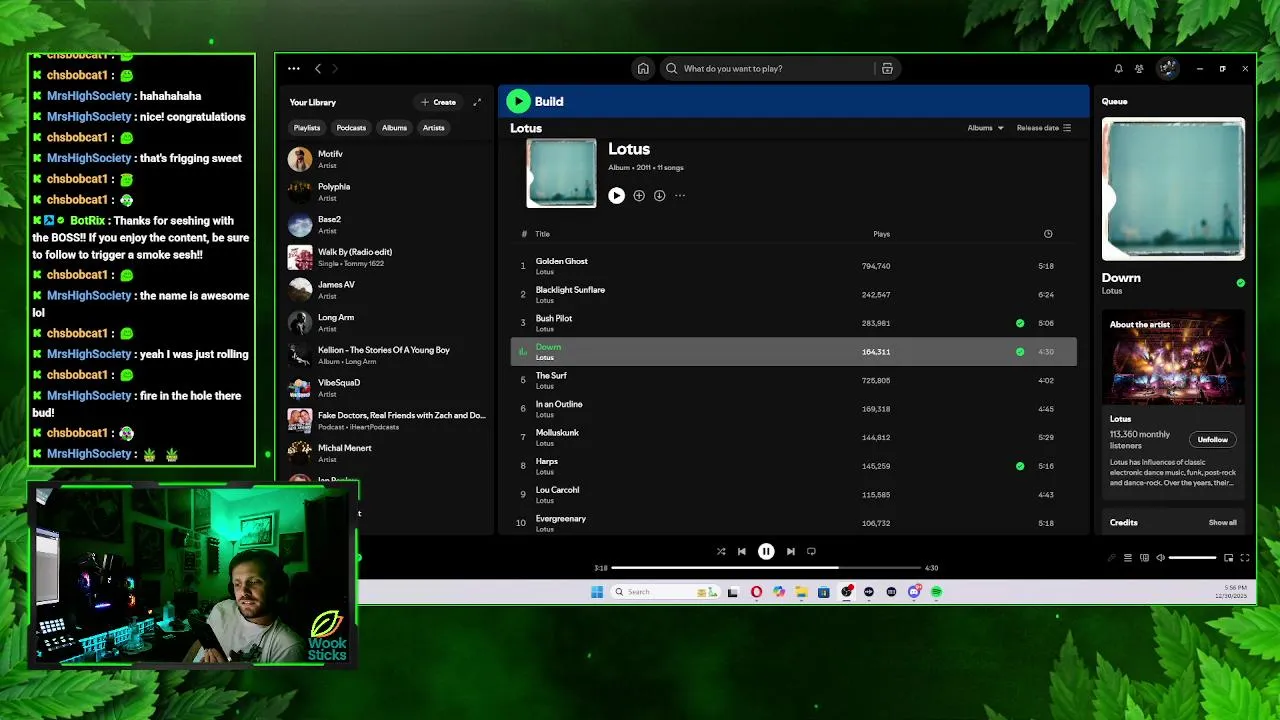Select the Artists filter chip
Screen dimensions: 1280x720
(433, 128)
